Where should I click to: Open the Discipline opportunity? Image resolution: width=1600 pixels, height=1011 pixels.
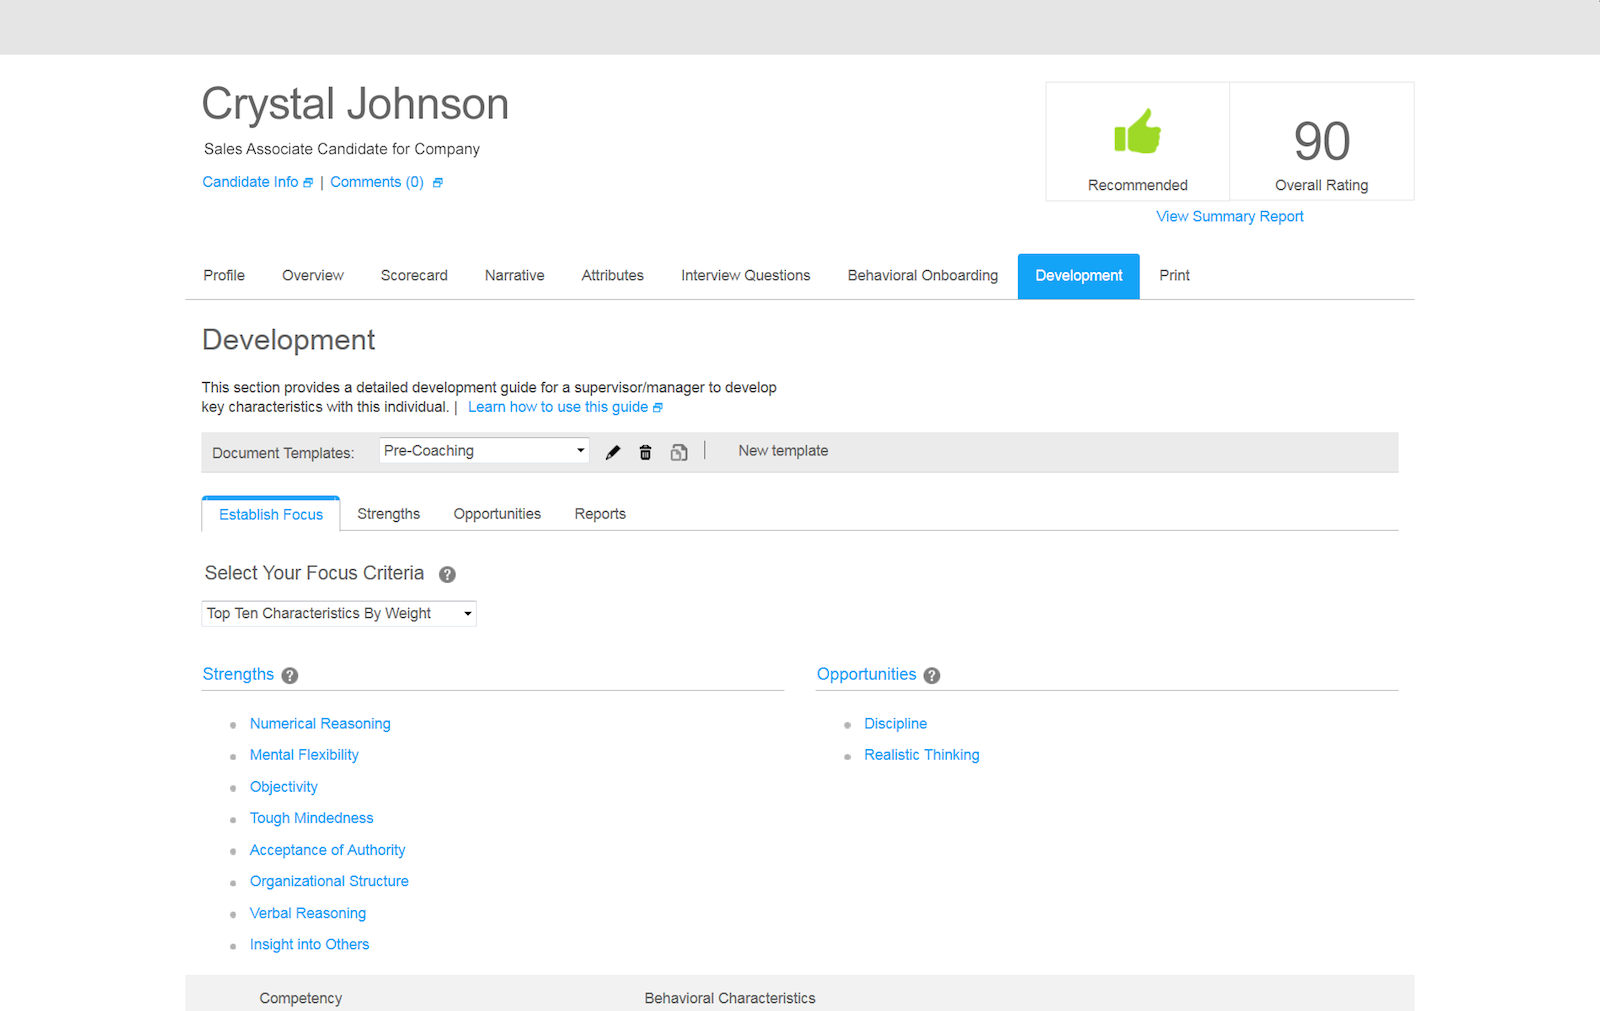click(895, 723)
